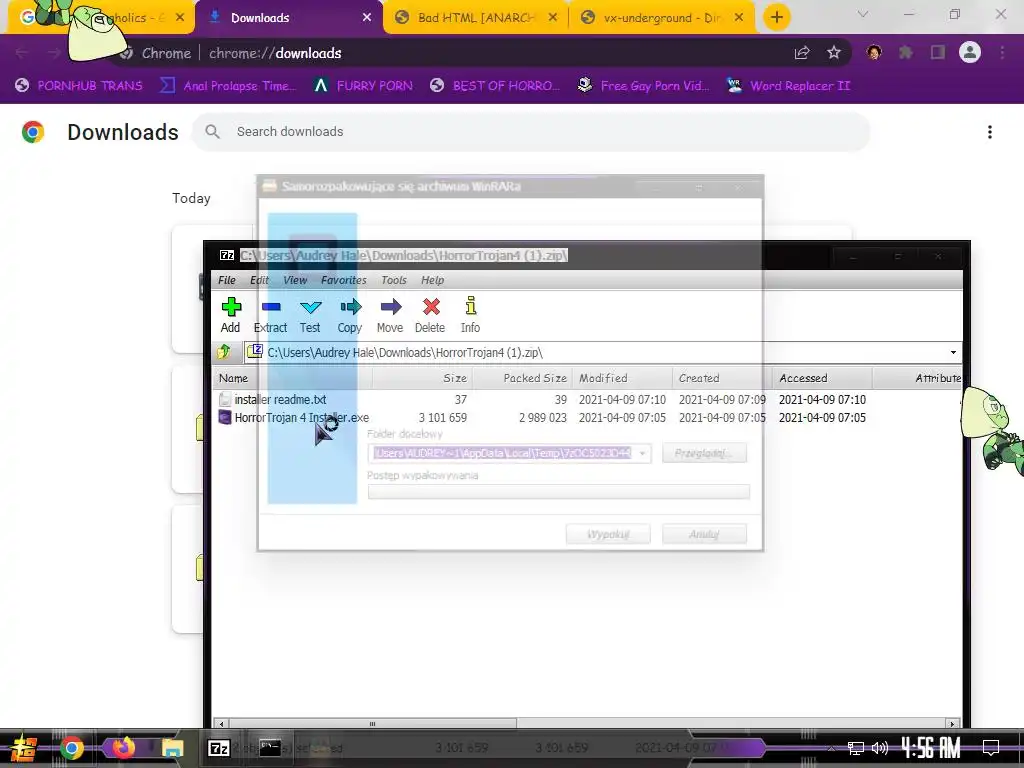1024x768 pixels.
Task: Sort 7-Zip list by Name column
Action: 293,378
